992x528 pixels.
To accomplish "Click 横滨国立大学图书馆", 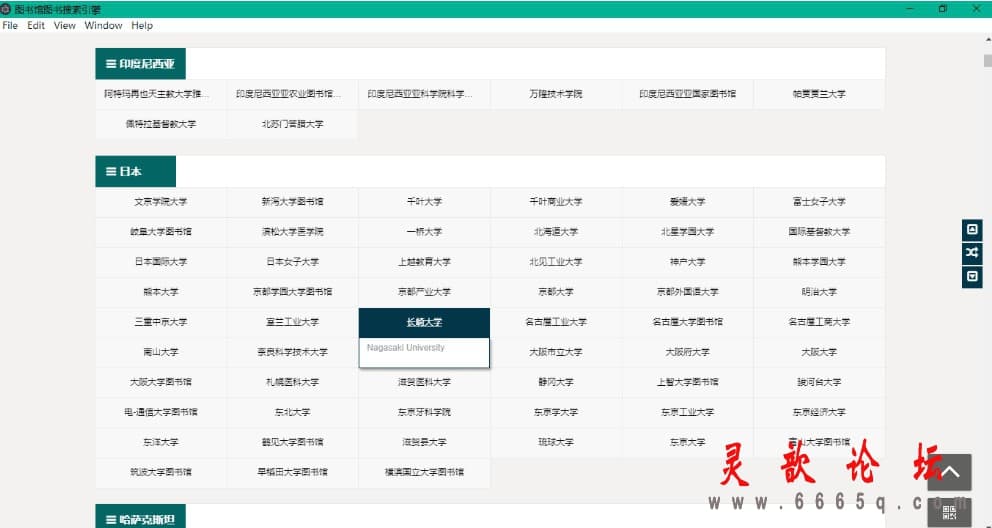I will (x=425, y=472).
